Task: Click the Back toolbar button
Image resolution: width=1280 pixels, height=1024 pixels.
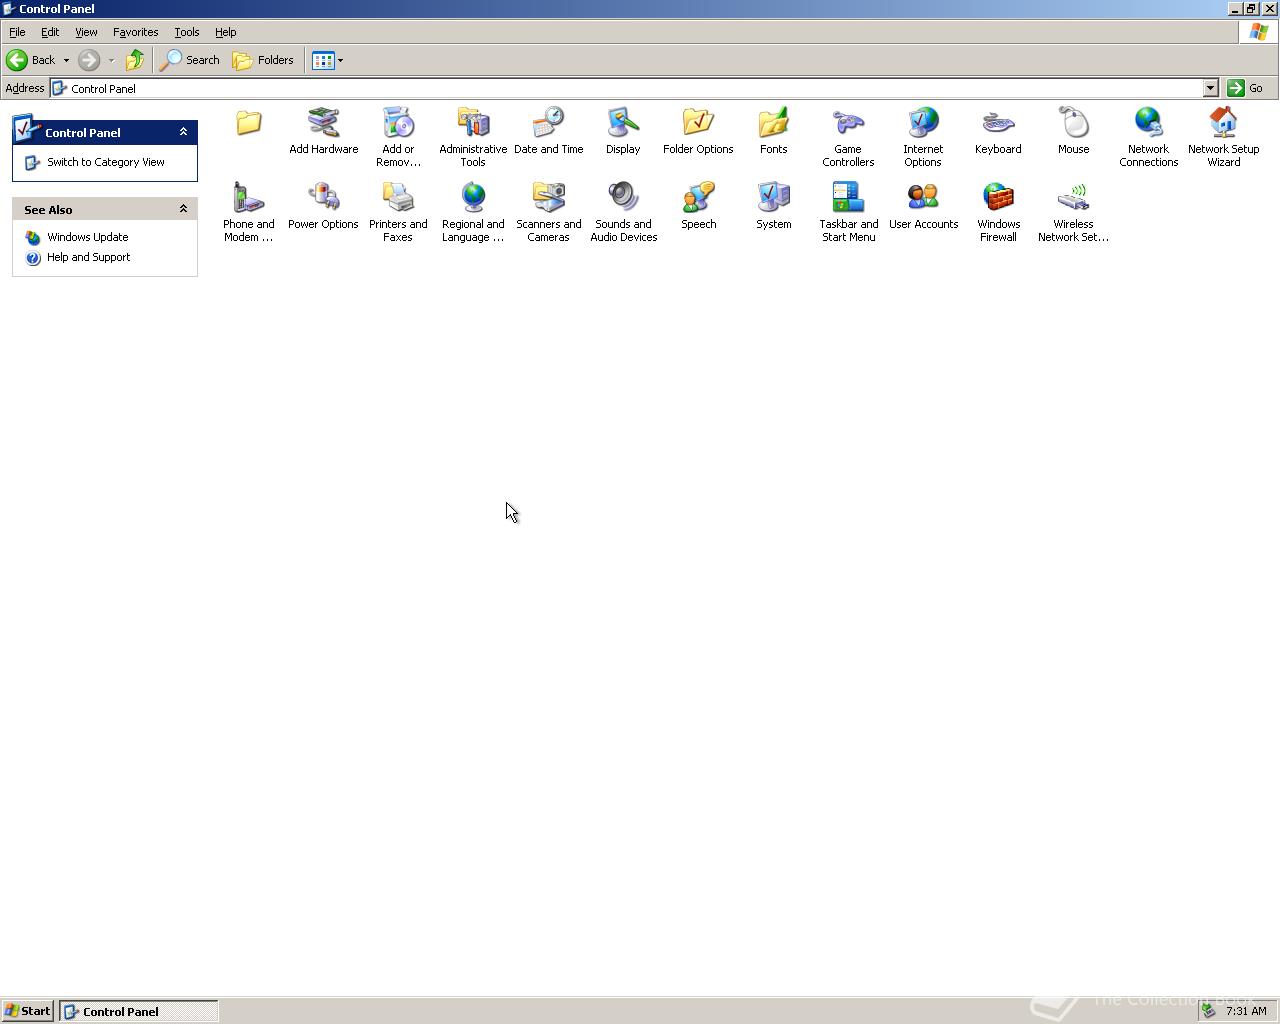Action: click(x=31, y=60)
